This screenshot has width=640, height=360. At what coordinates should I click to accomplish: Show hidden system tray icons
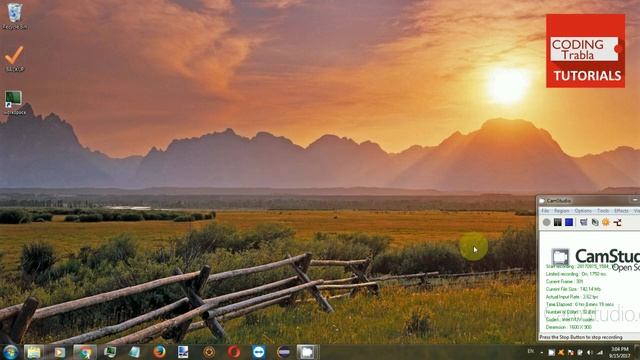pyautogui.click(x=542, y=352)
